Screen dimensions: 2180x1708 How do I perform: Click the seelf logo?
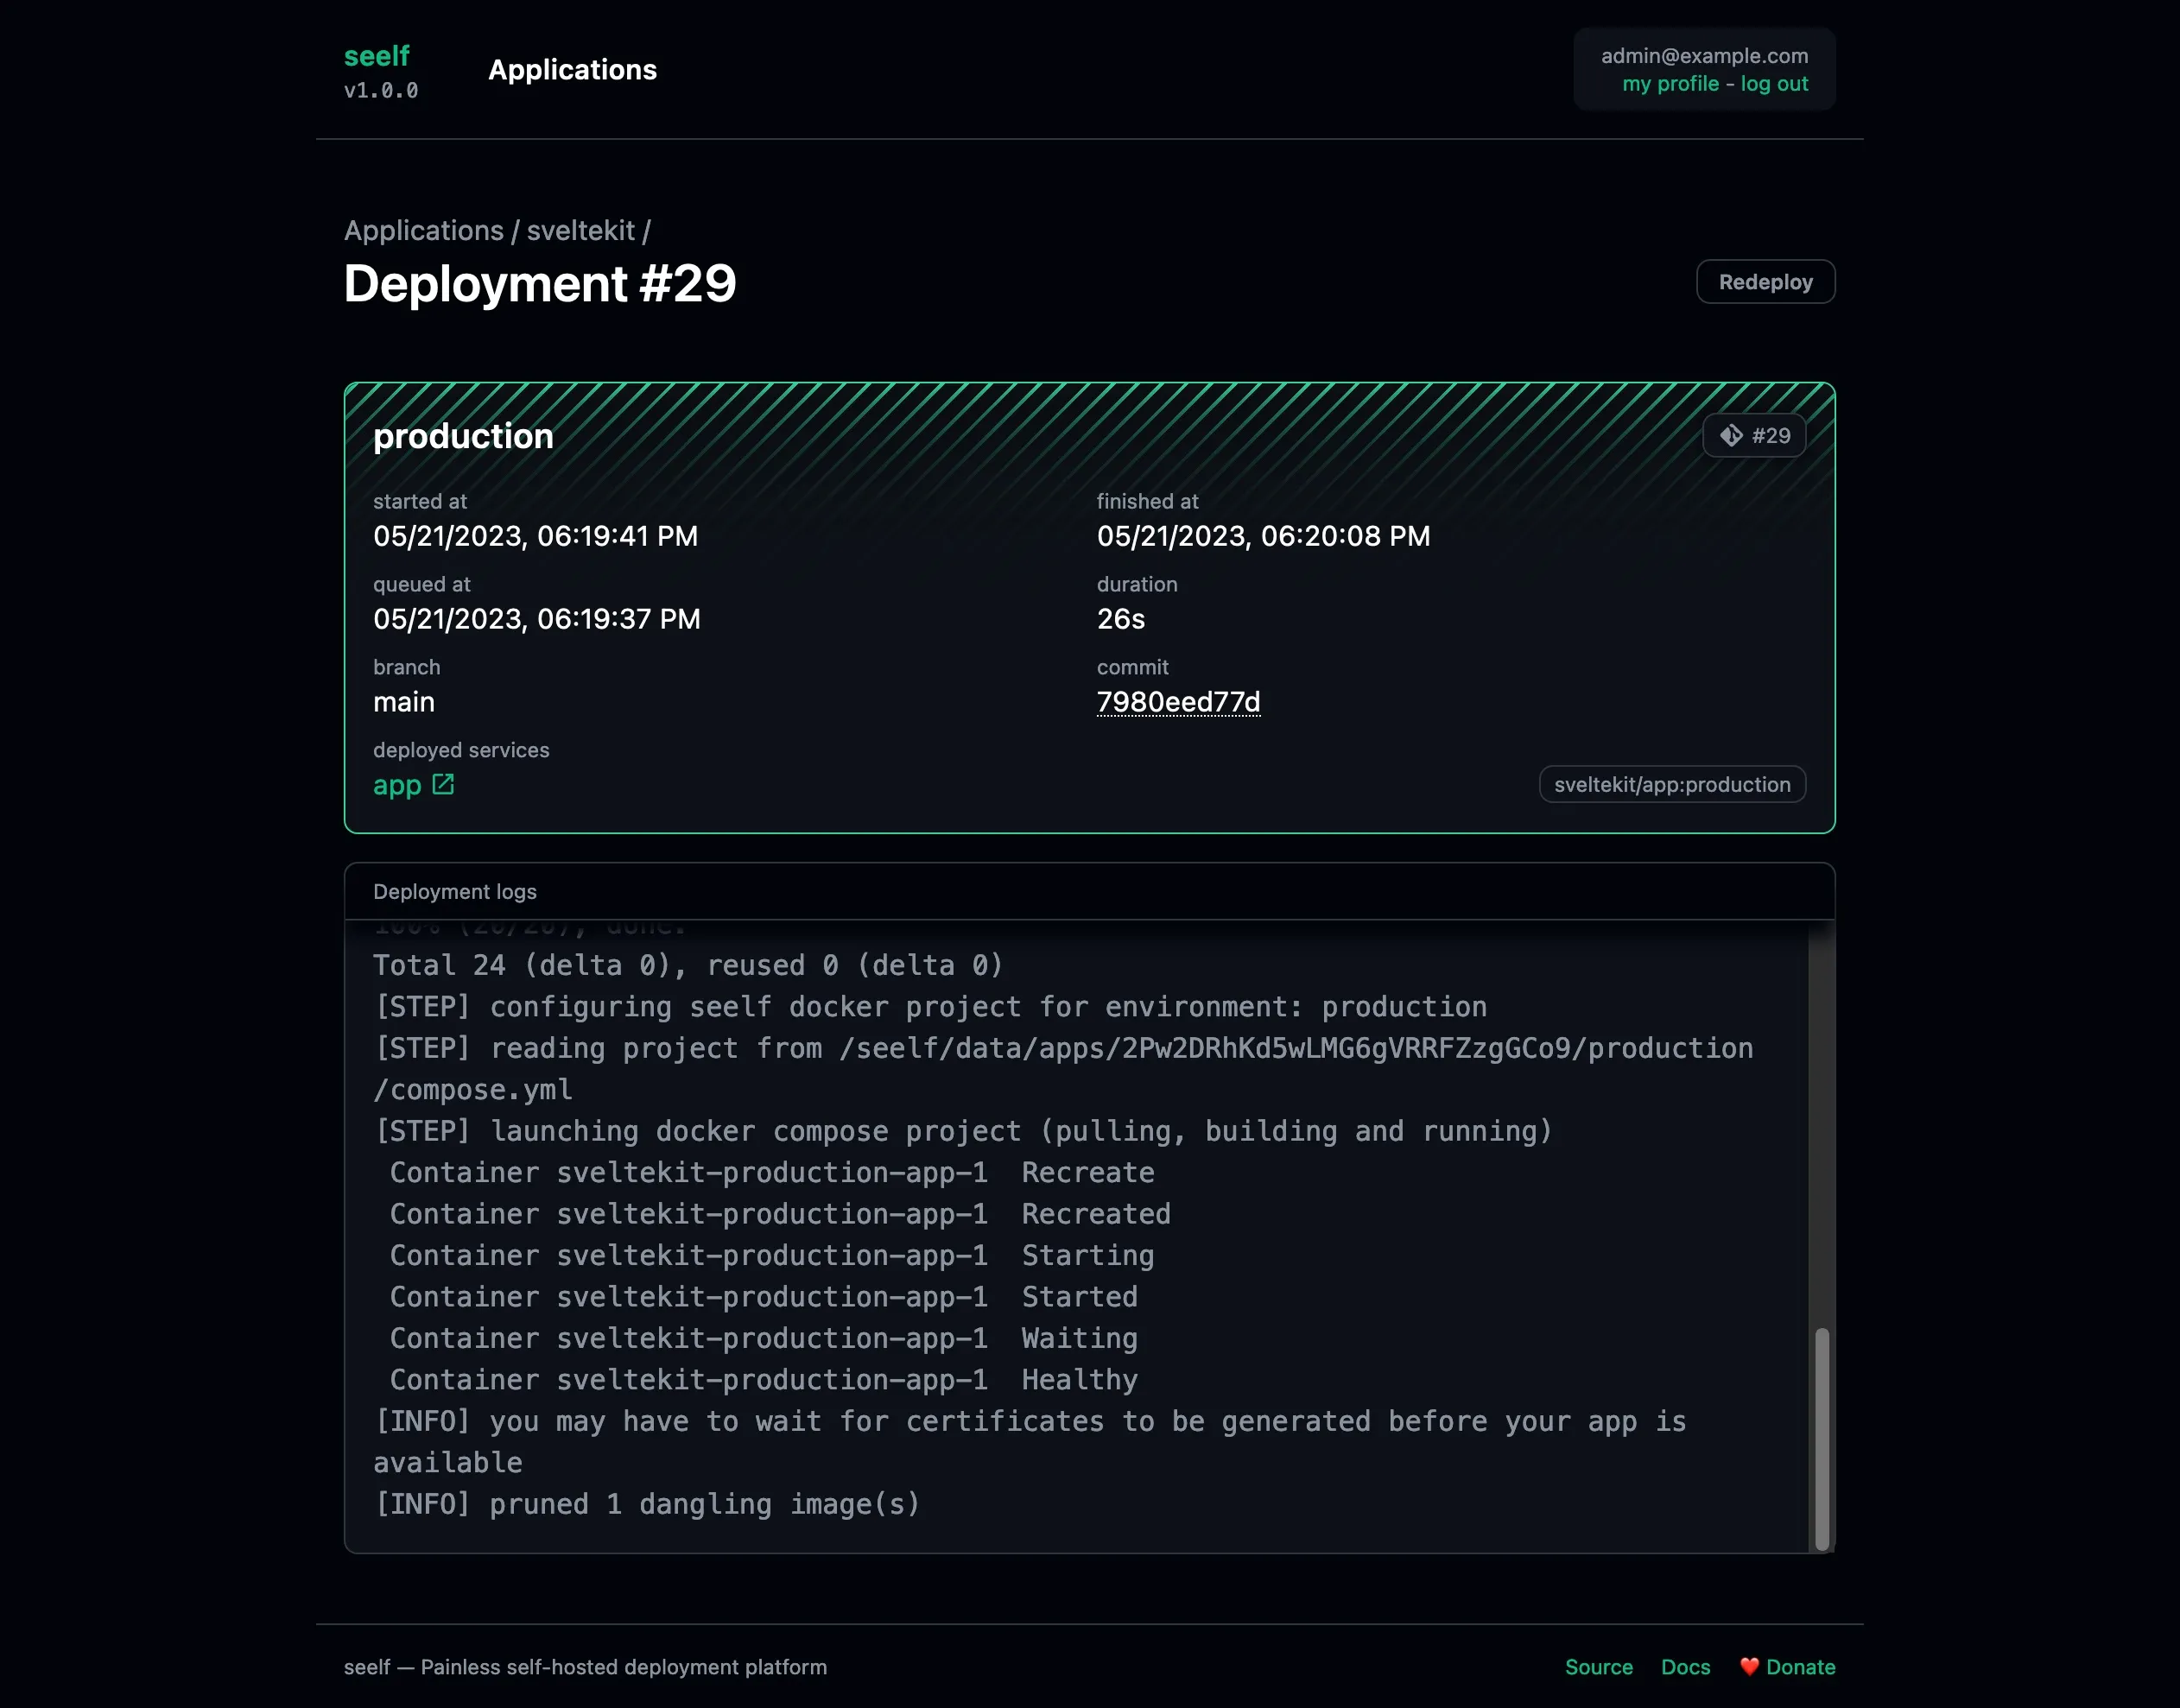point(377,57)
